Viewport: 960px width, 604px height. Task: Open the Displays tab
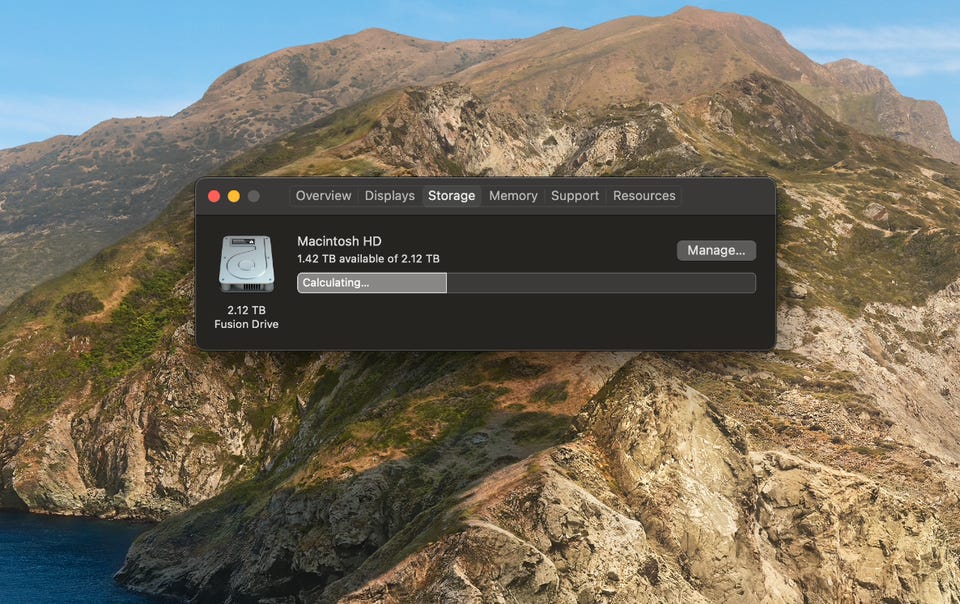point(389,196)
